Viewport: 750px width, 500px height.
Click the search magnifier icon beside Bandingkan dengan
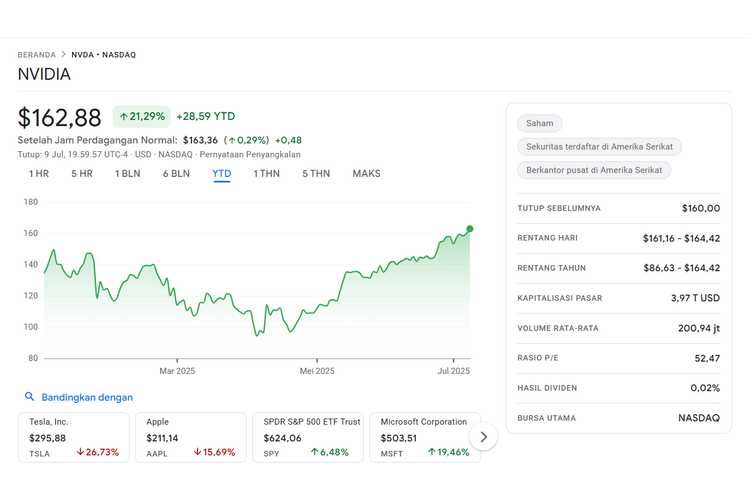(x=30, y=397)
